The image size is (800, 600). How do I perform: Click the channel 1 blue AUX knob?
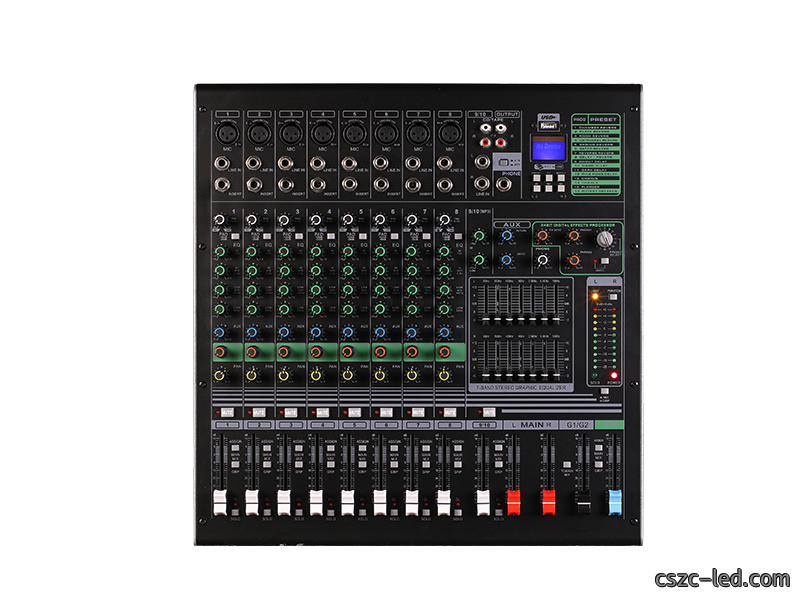(x=219, y=333)
